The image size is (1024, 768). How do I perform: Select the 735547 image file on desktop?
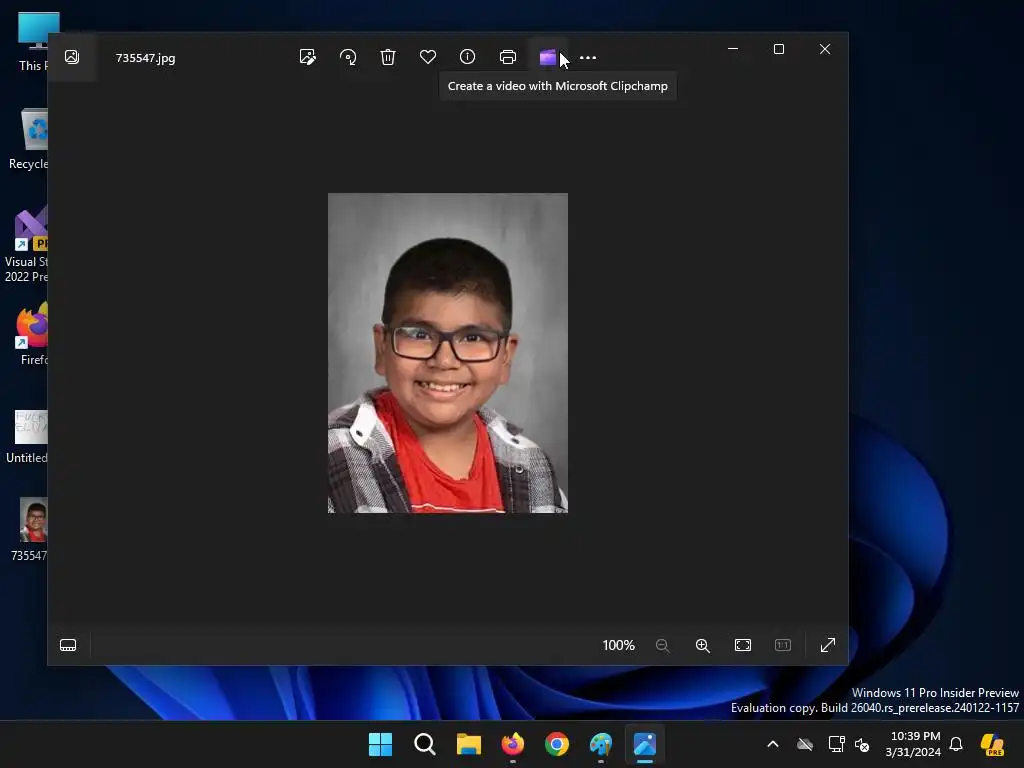[30, 530]
